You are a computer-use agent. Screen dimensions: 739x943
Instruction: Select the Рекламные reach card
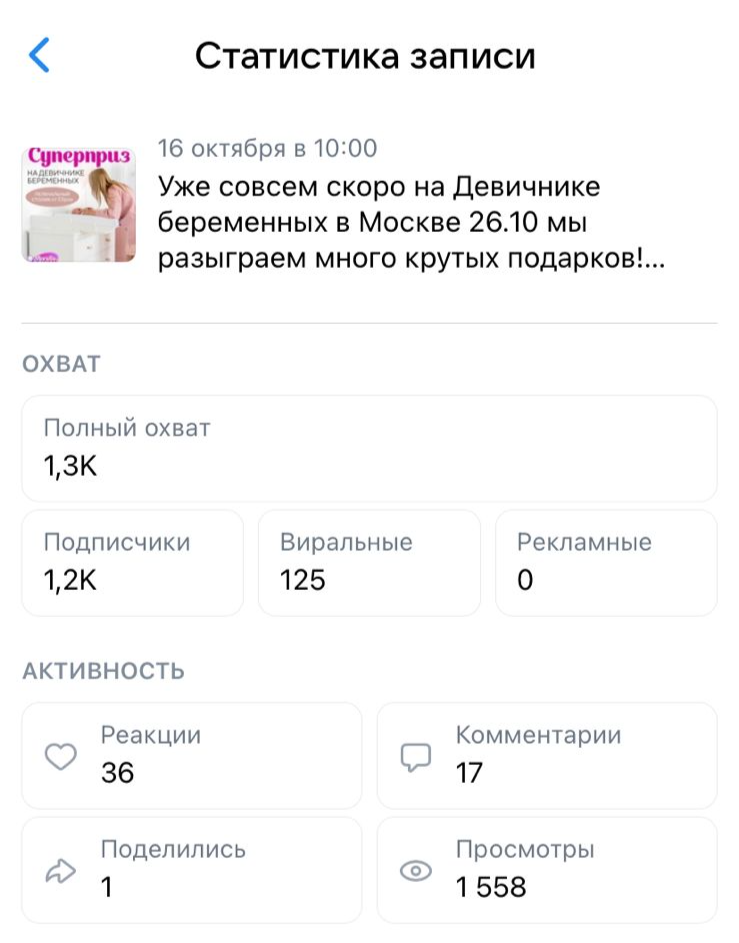tap(606, 563)
